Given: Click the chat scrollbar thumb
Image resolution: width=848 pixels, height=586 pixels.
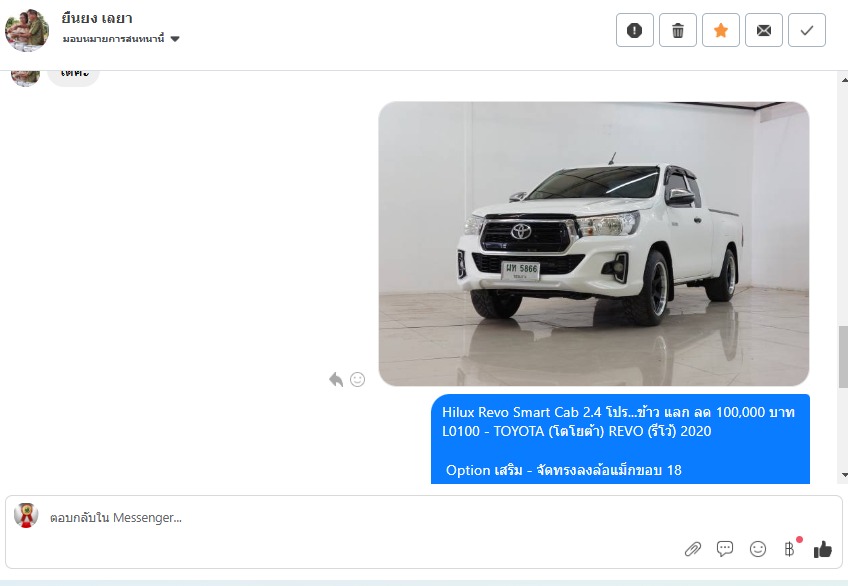Looking at the screenshot, I should pyautogui.click(x=843, y=357).
